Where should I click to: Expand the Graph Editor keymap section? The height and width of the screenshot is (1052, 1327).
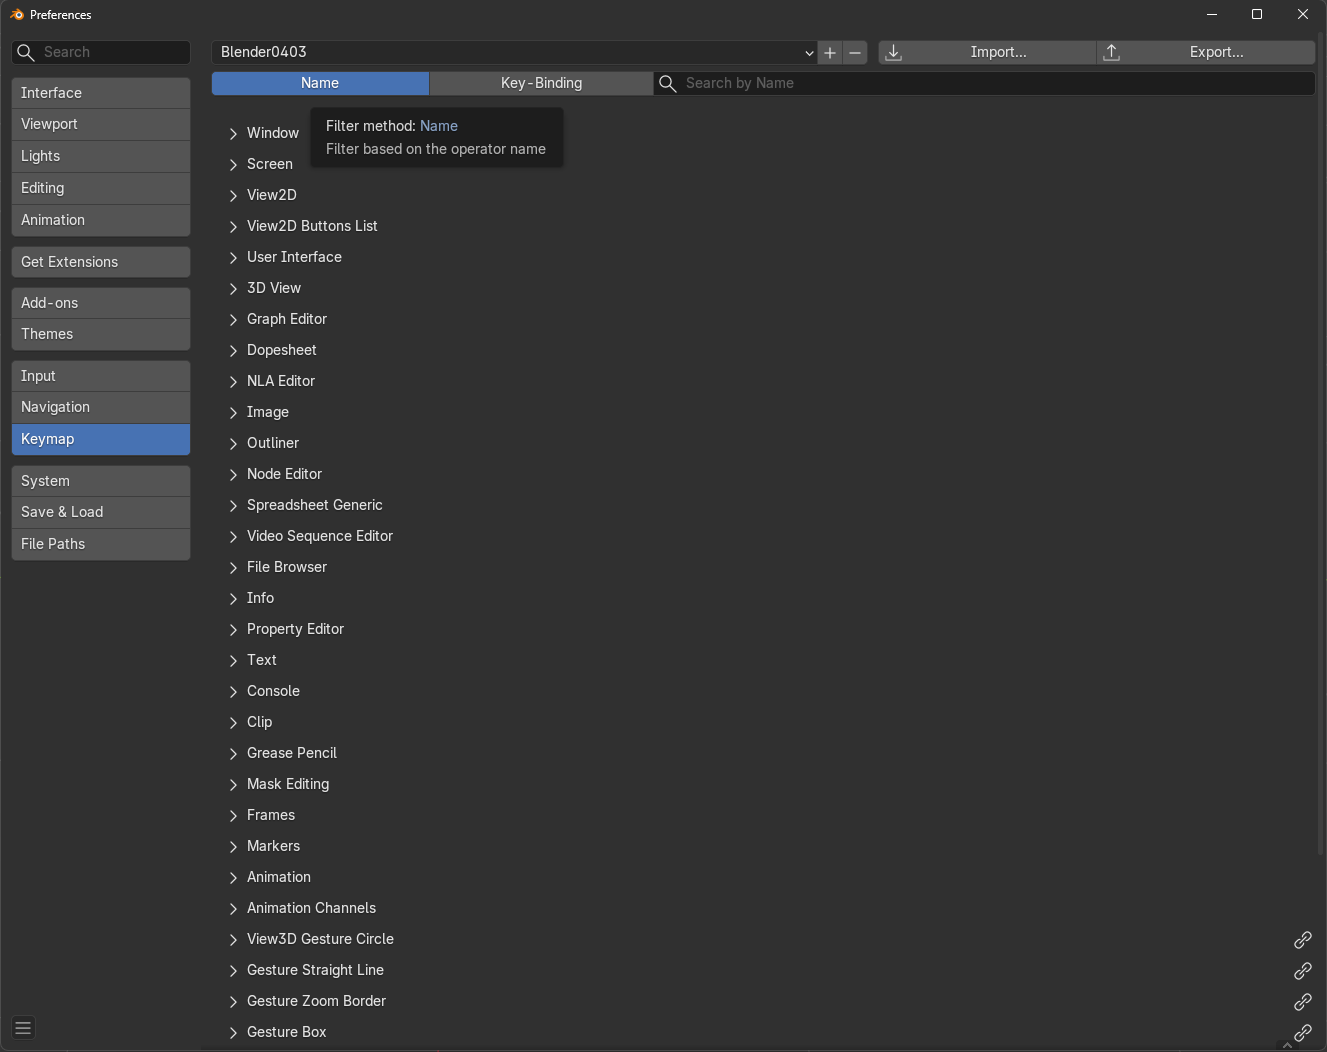[233, 320]
